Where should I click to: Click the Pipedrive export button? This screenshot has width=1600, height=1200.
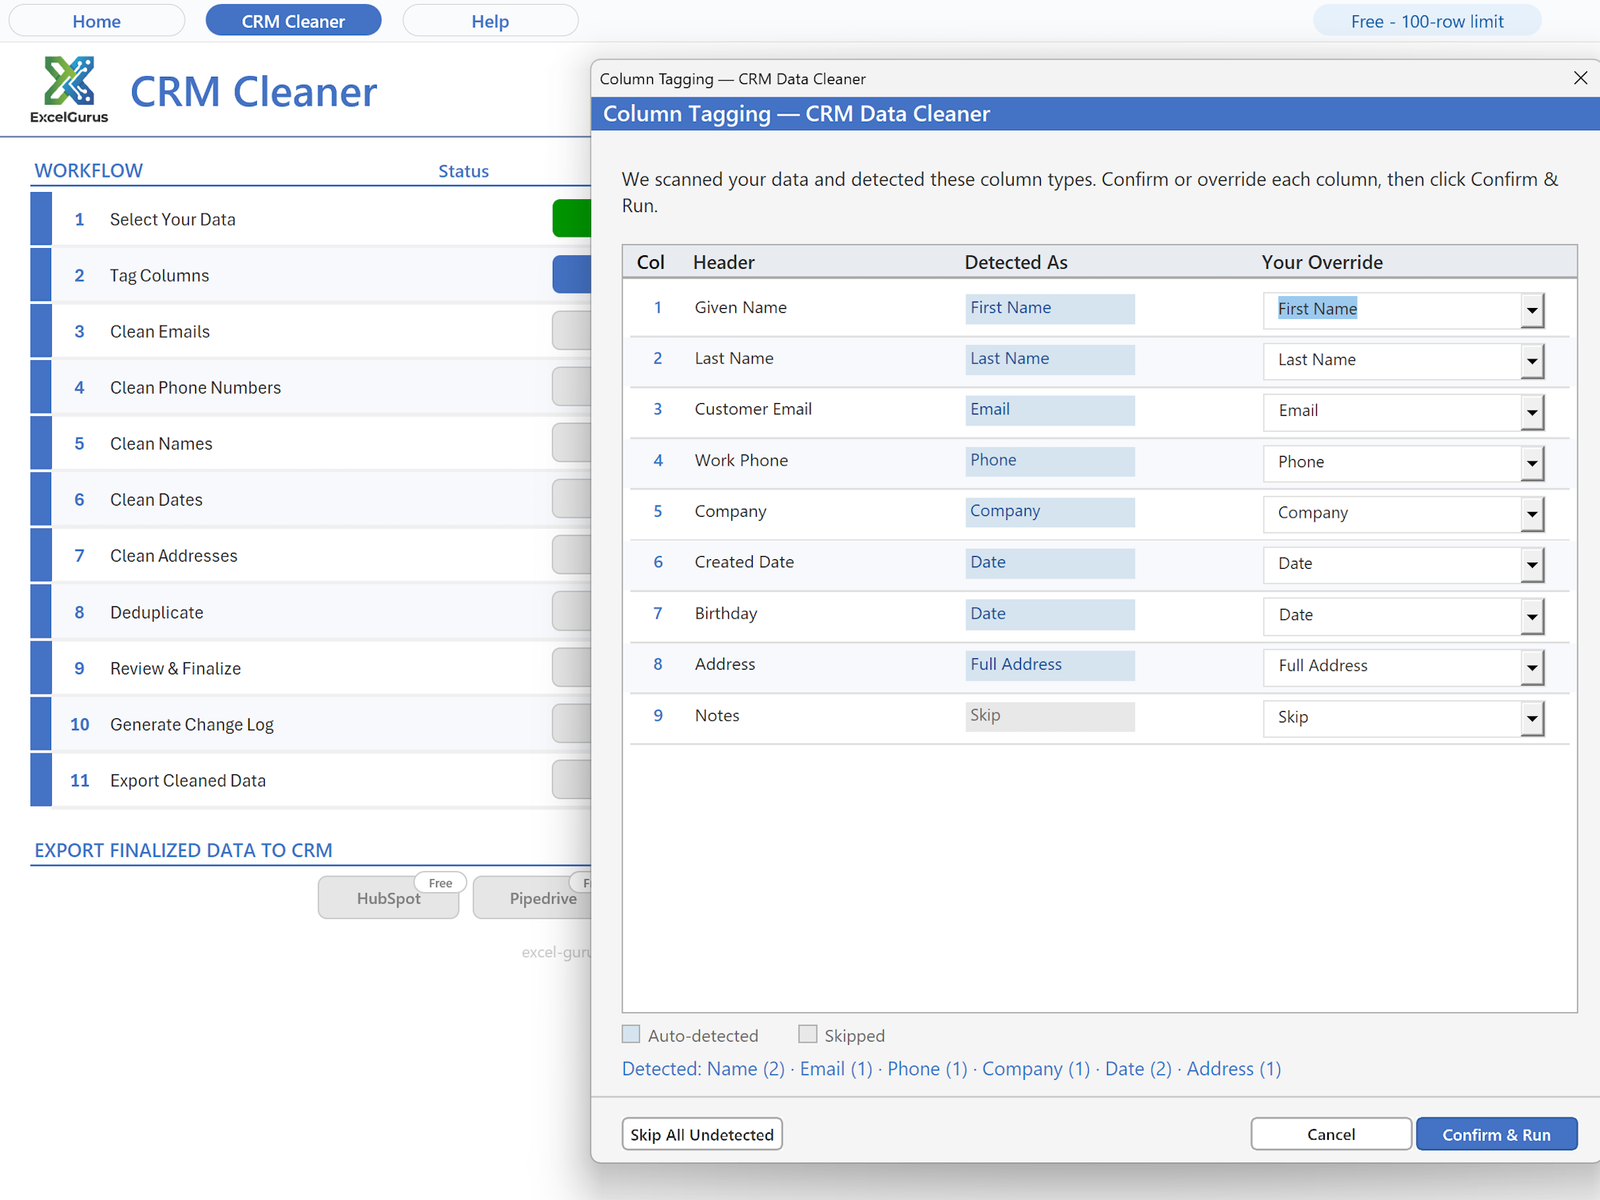(x=532, y=898)
